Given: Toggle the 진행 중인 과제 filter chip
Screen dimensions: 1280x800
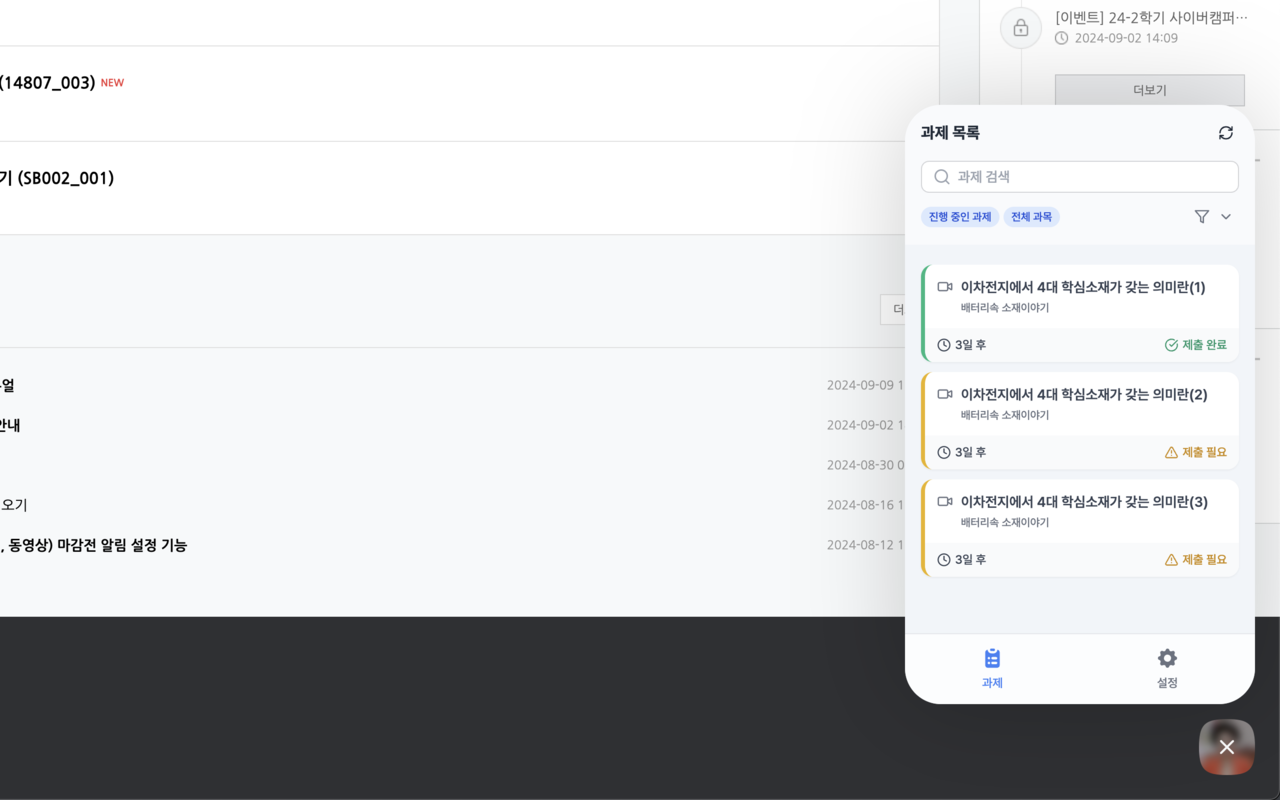Looking at the screenshot, I should 959,216.
